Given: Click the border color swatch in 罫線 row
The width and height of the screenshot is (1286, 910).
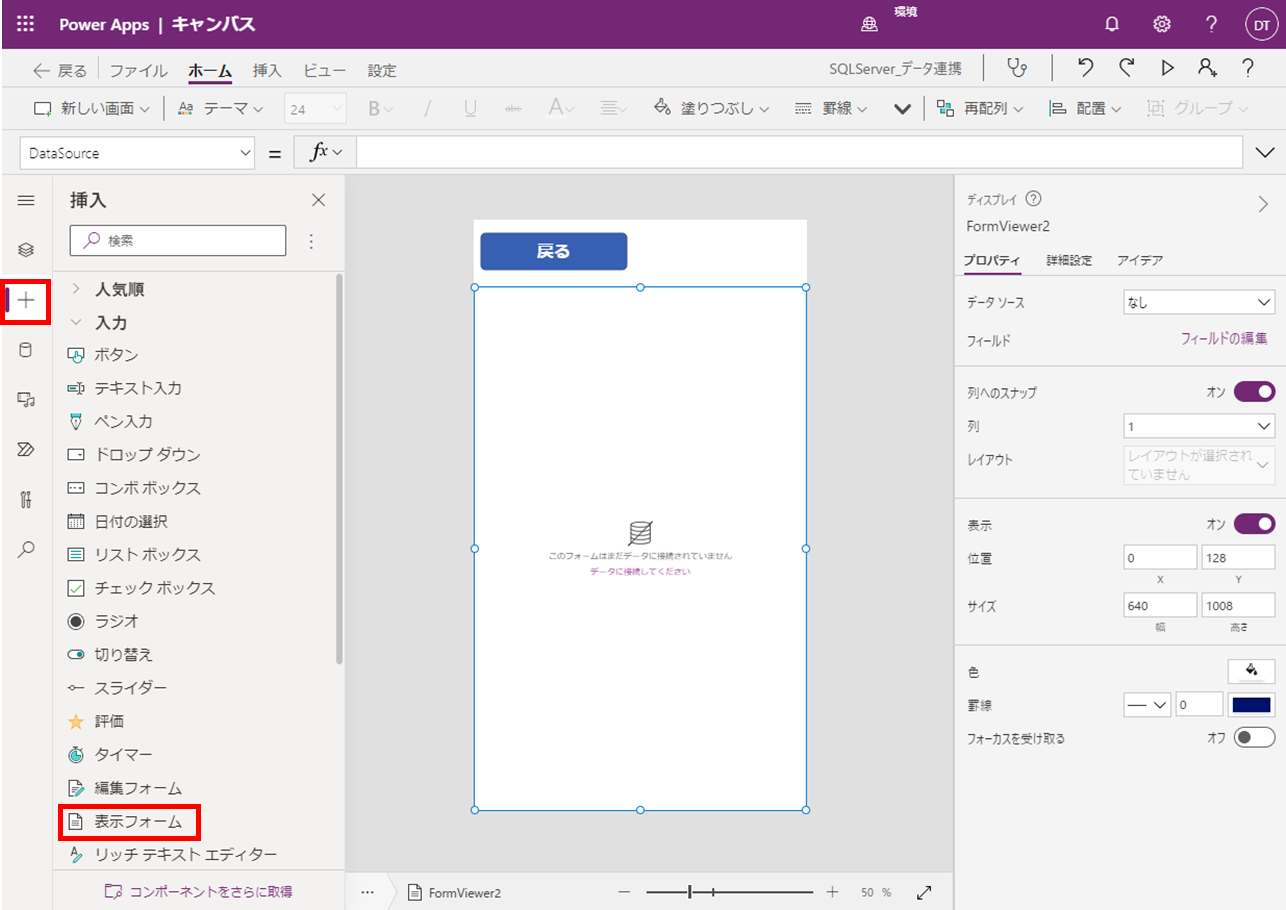Looking at the screenshot, I should click(x=1252, y=705).
